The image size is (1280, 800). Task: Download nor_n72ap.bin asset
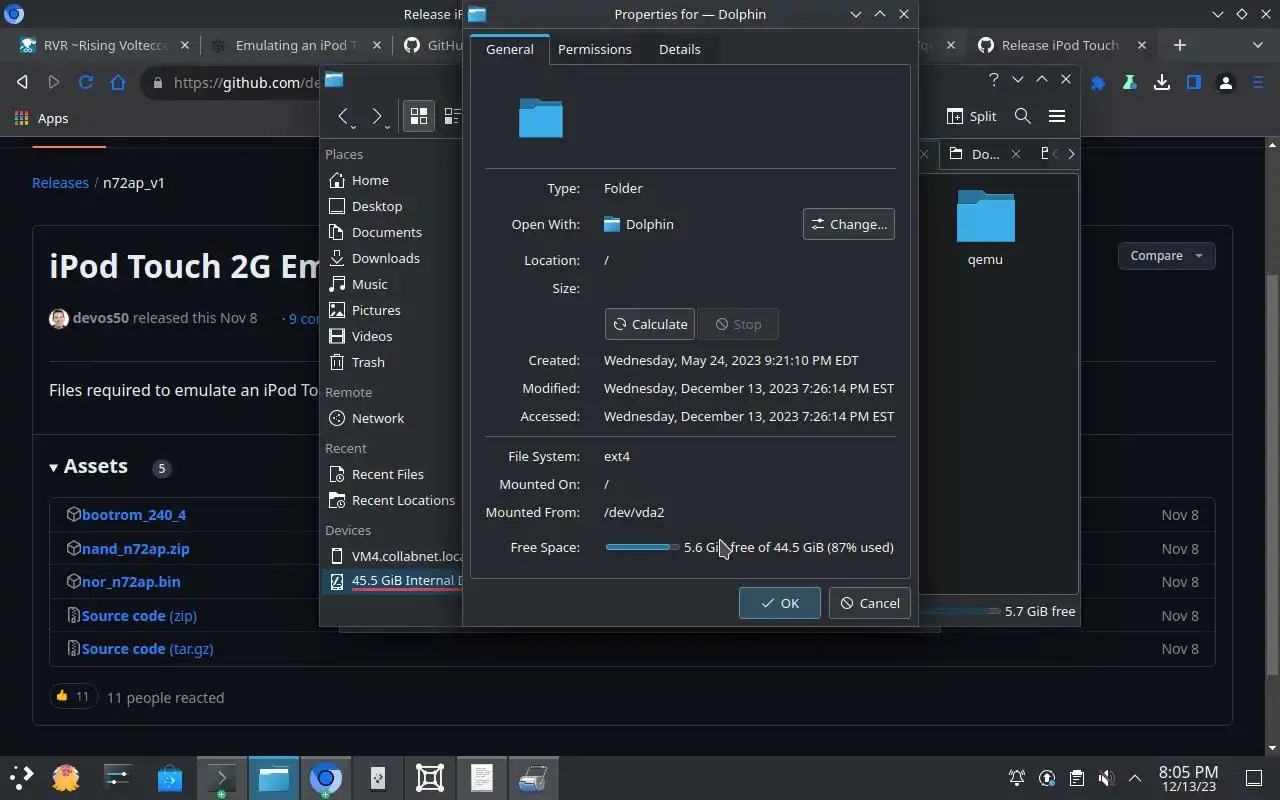point(131,581)
